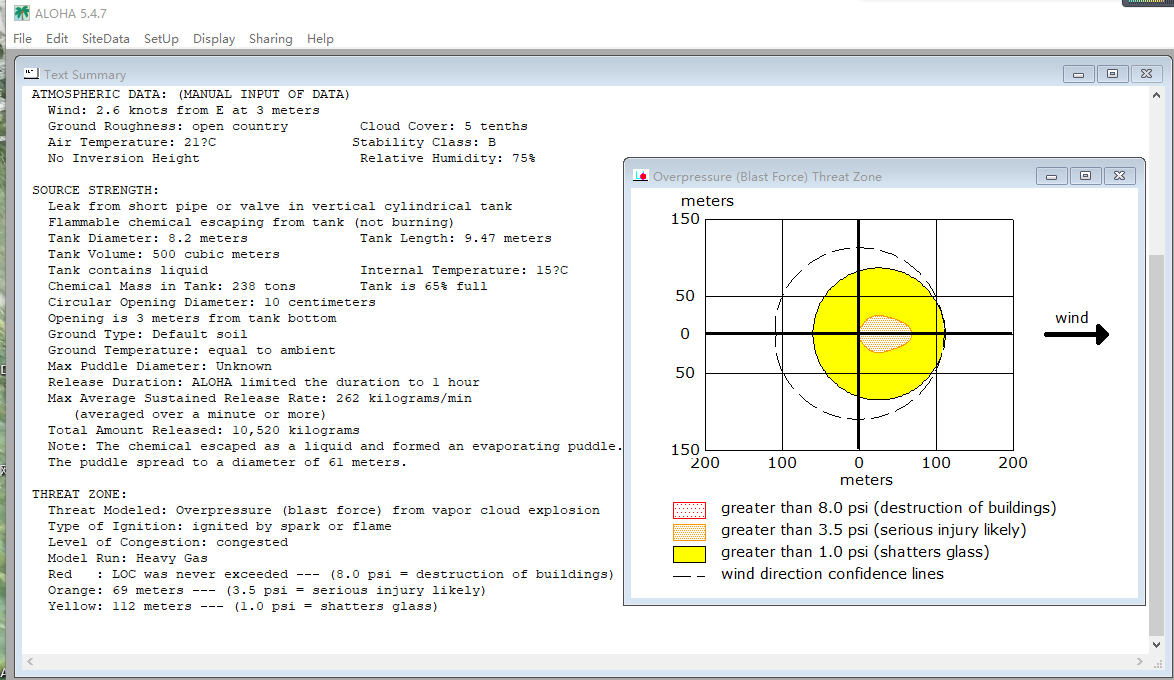Screen dimensions: 1174x680
Task: Open the Display menu
Action: (x=214, y=39)
